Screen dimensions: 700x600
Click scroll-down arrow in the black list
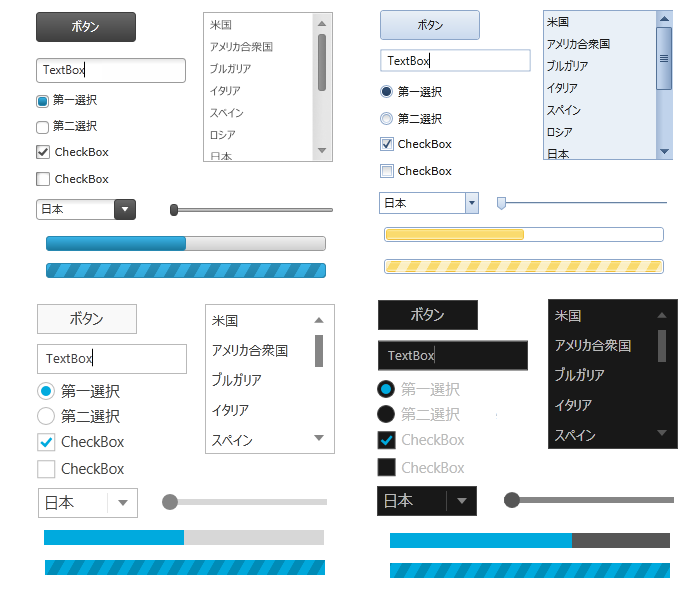(662, 433)
